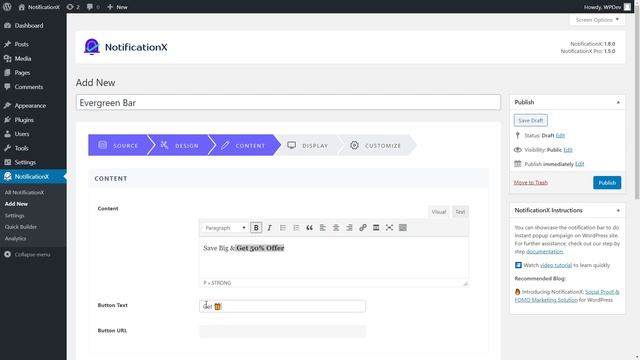Insert a bulleted list
The image size is (640, 360).
coord(283,228)
